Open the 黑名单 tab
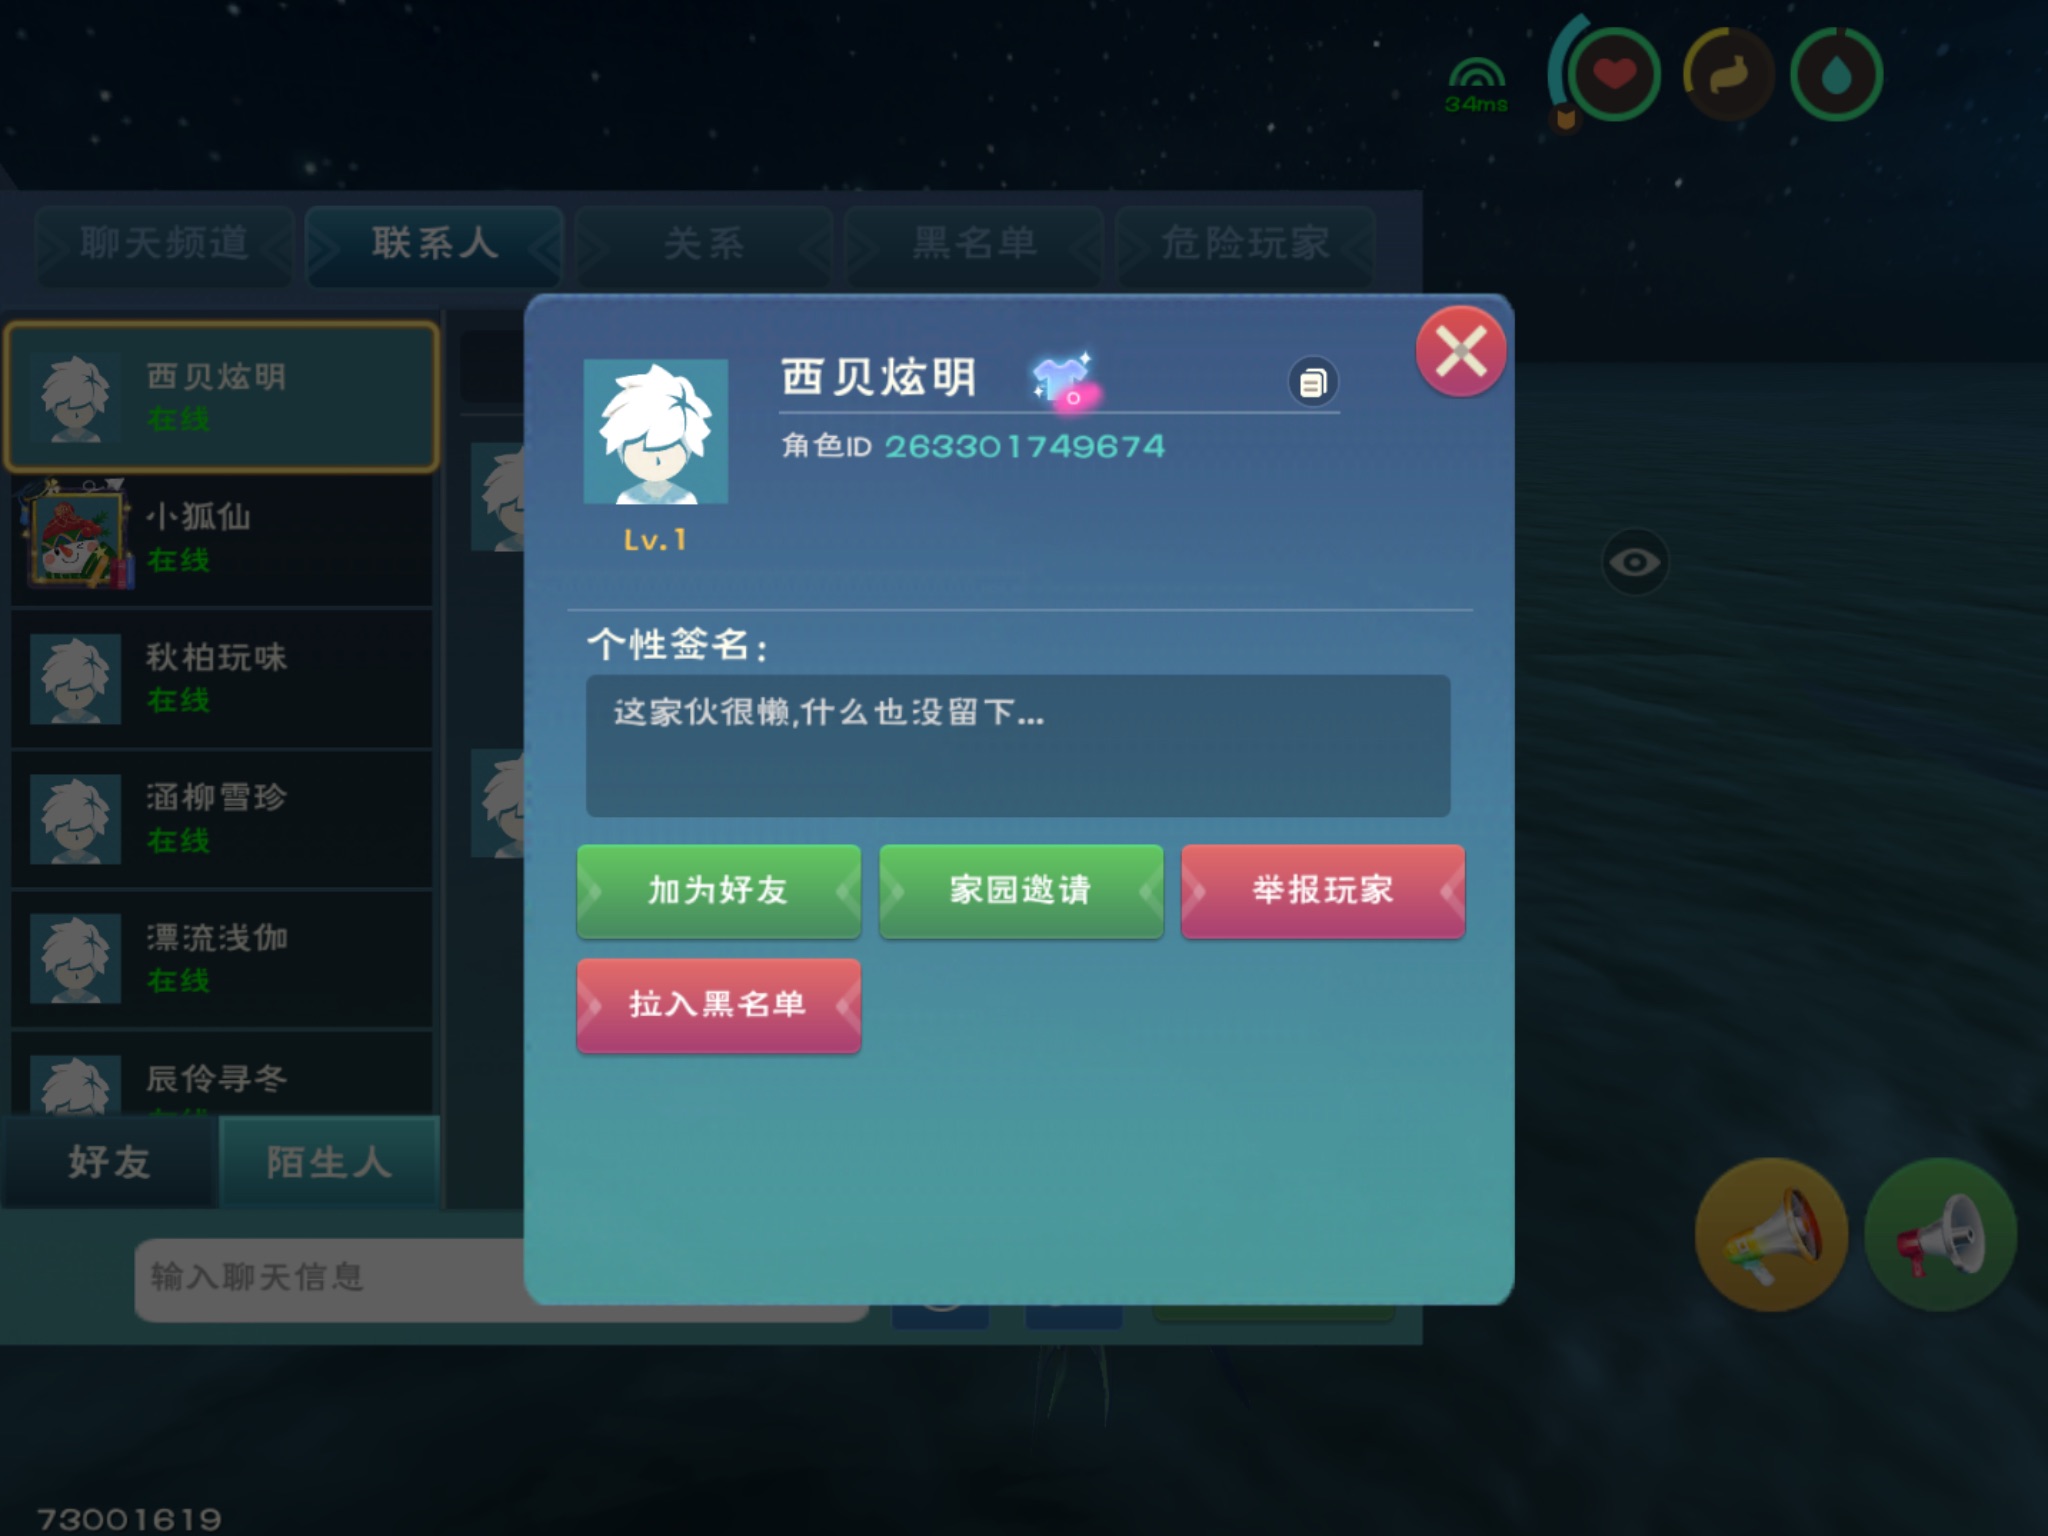This screenshot has width=2048, height=1536. pyautogui.click(x=974, y=244)
